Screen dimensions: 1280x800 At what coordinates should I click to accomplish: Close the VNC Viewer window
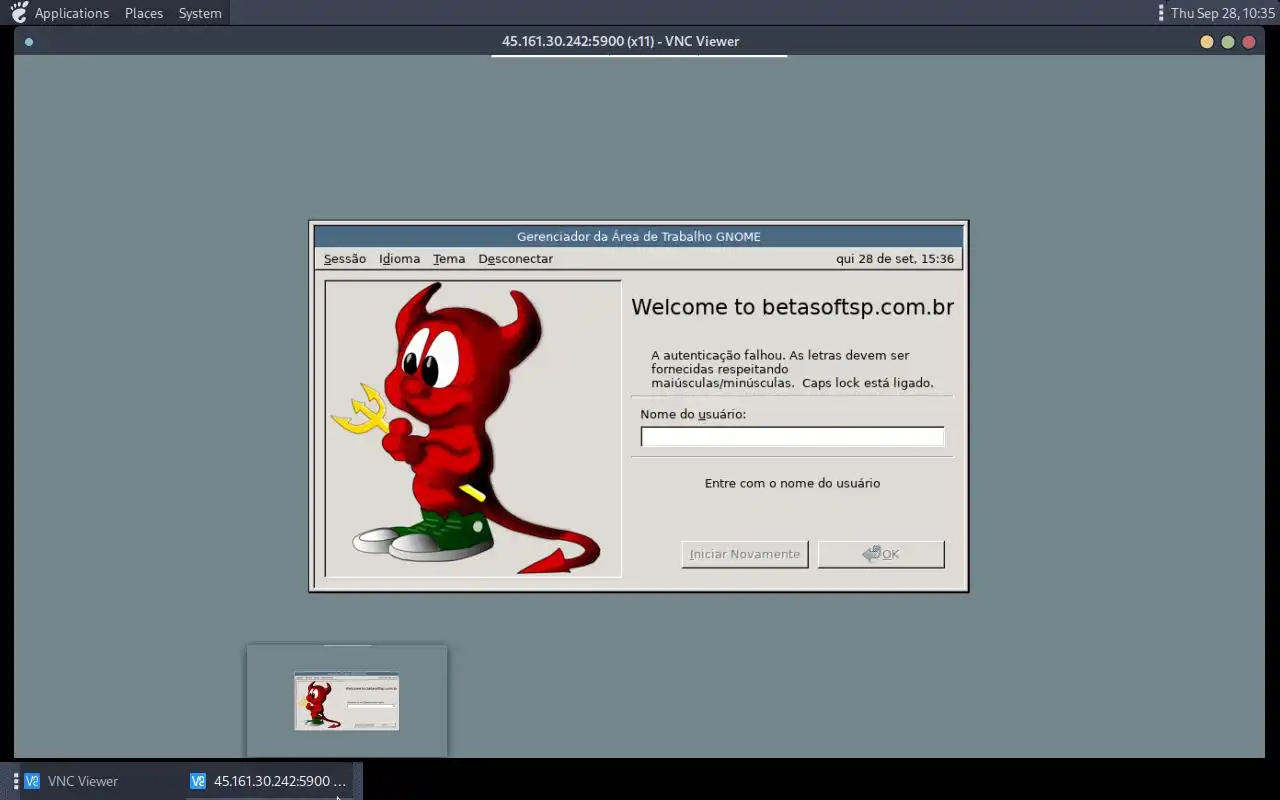(1249, 42)
